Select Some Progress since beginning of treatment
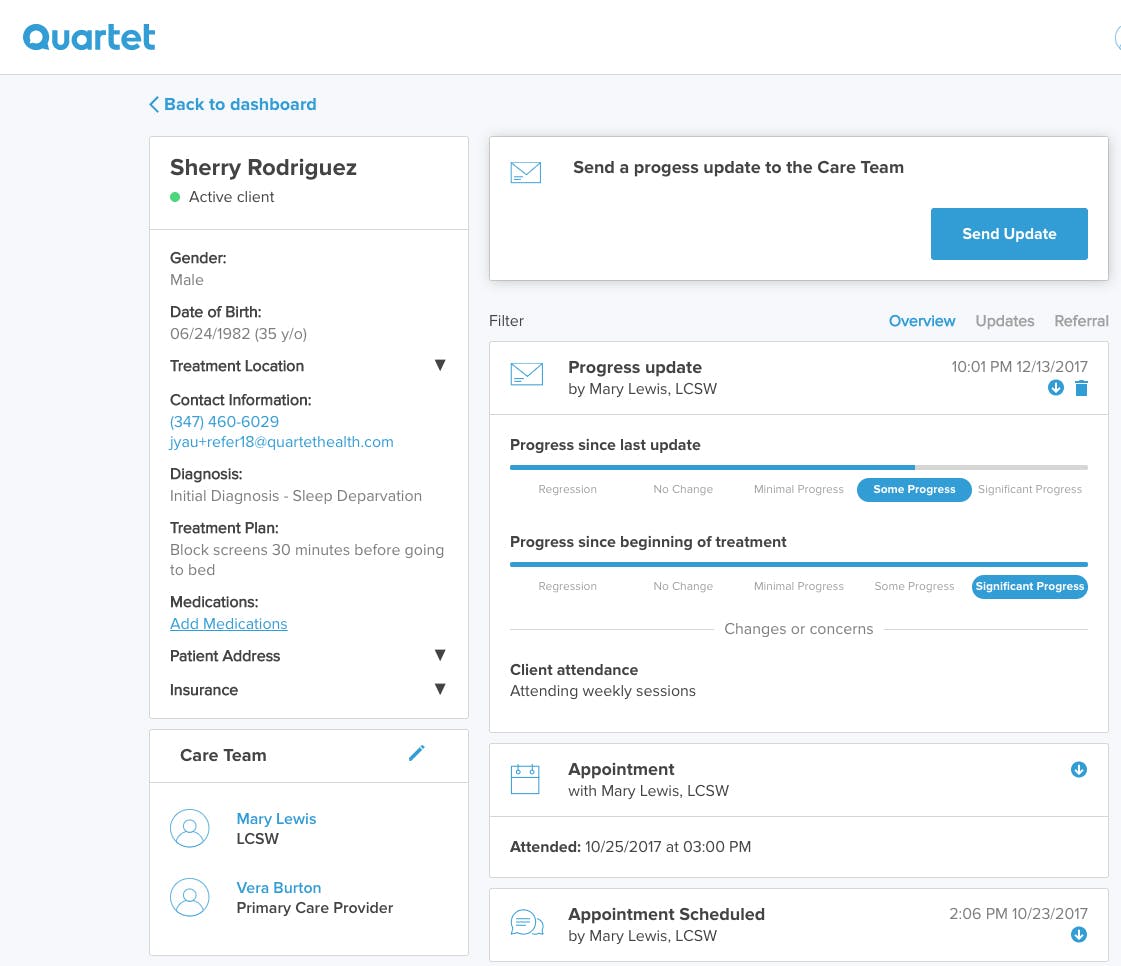Image resolution: width=1121 pixels, height=966 pixels. [x=914, y=587]
